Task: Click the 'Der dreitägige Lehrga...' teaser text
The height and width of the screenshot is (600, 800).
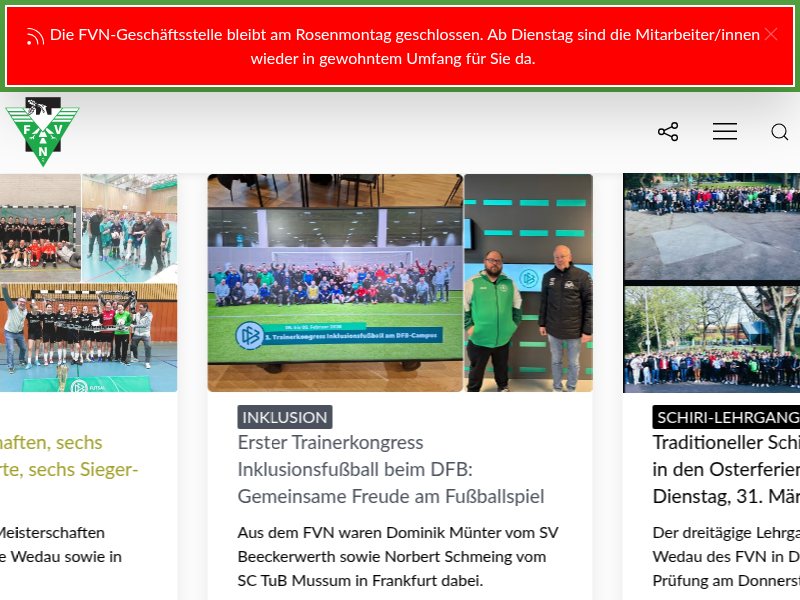Action: coord(727,557)
